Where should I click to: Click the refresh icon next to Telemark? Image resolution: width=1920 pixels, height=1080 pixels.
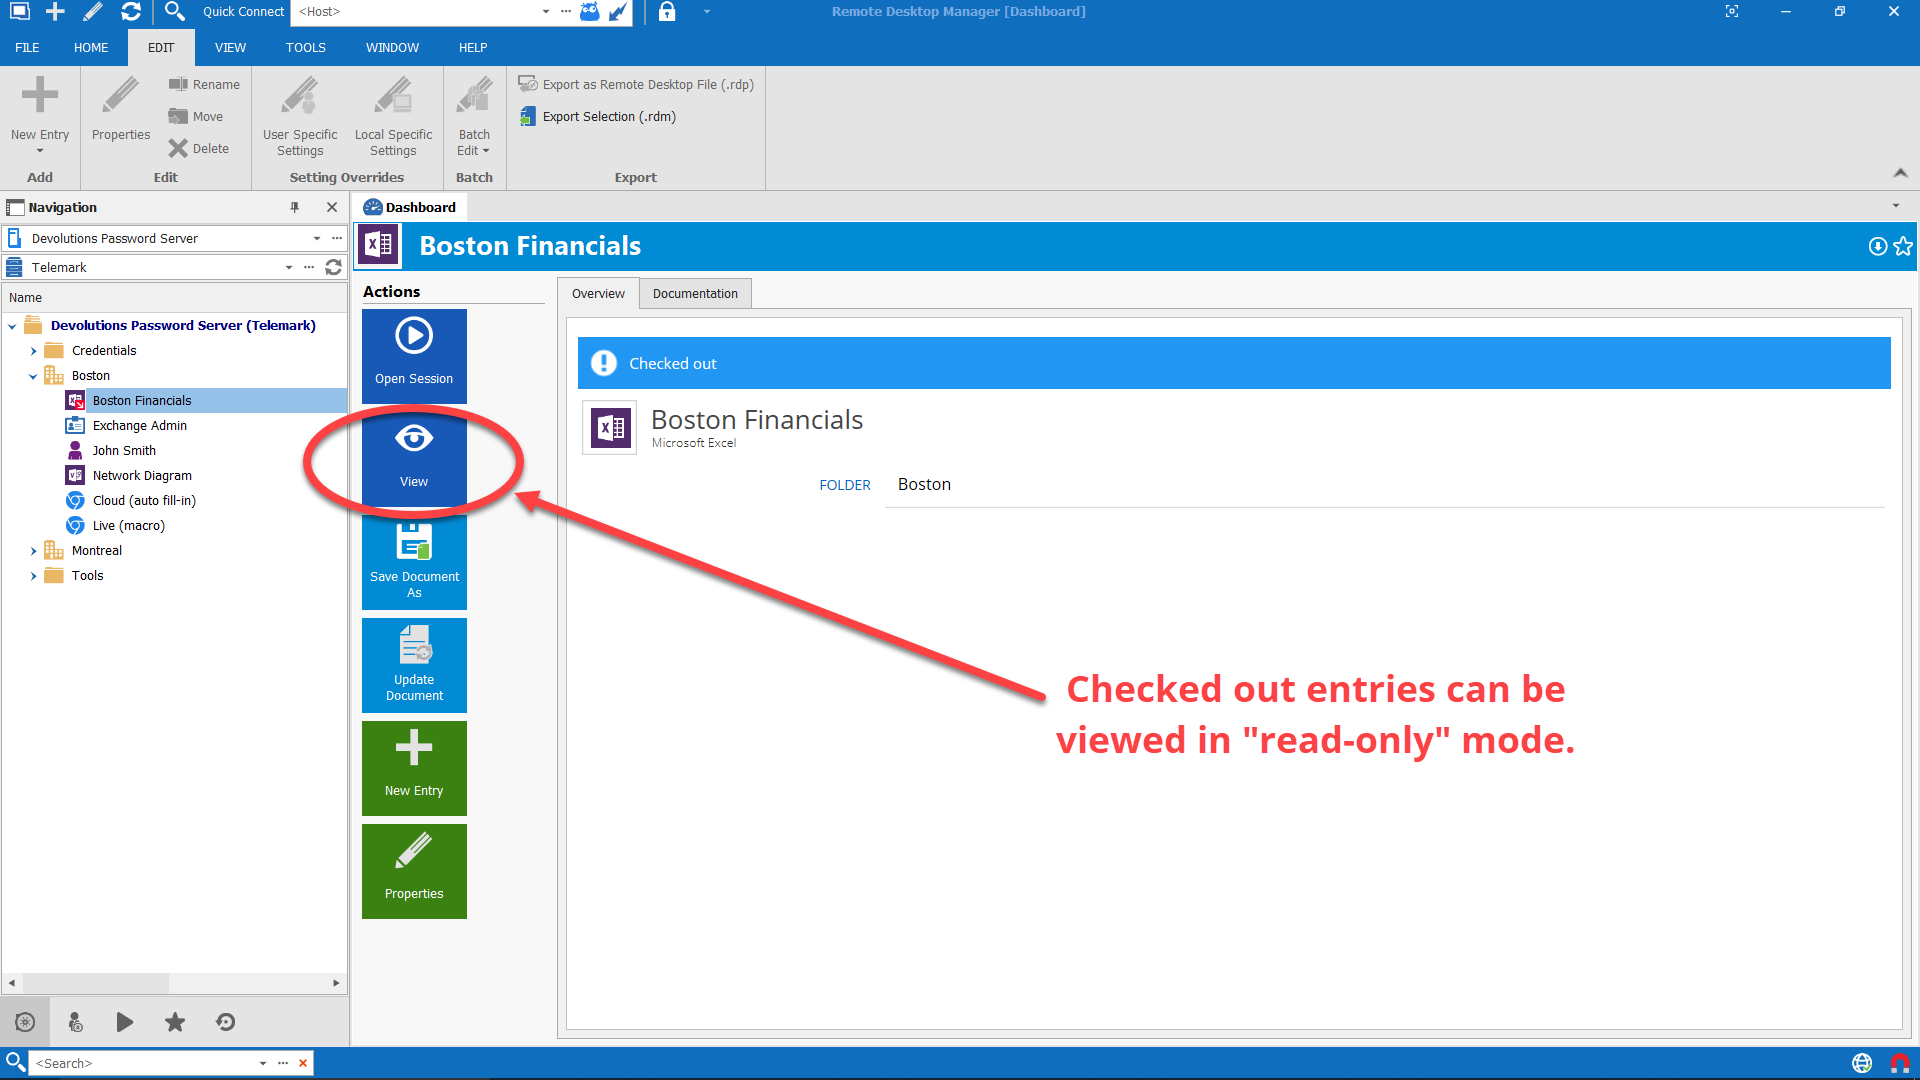tap(334, 268)
